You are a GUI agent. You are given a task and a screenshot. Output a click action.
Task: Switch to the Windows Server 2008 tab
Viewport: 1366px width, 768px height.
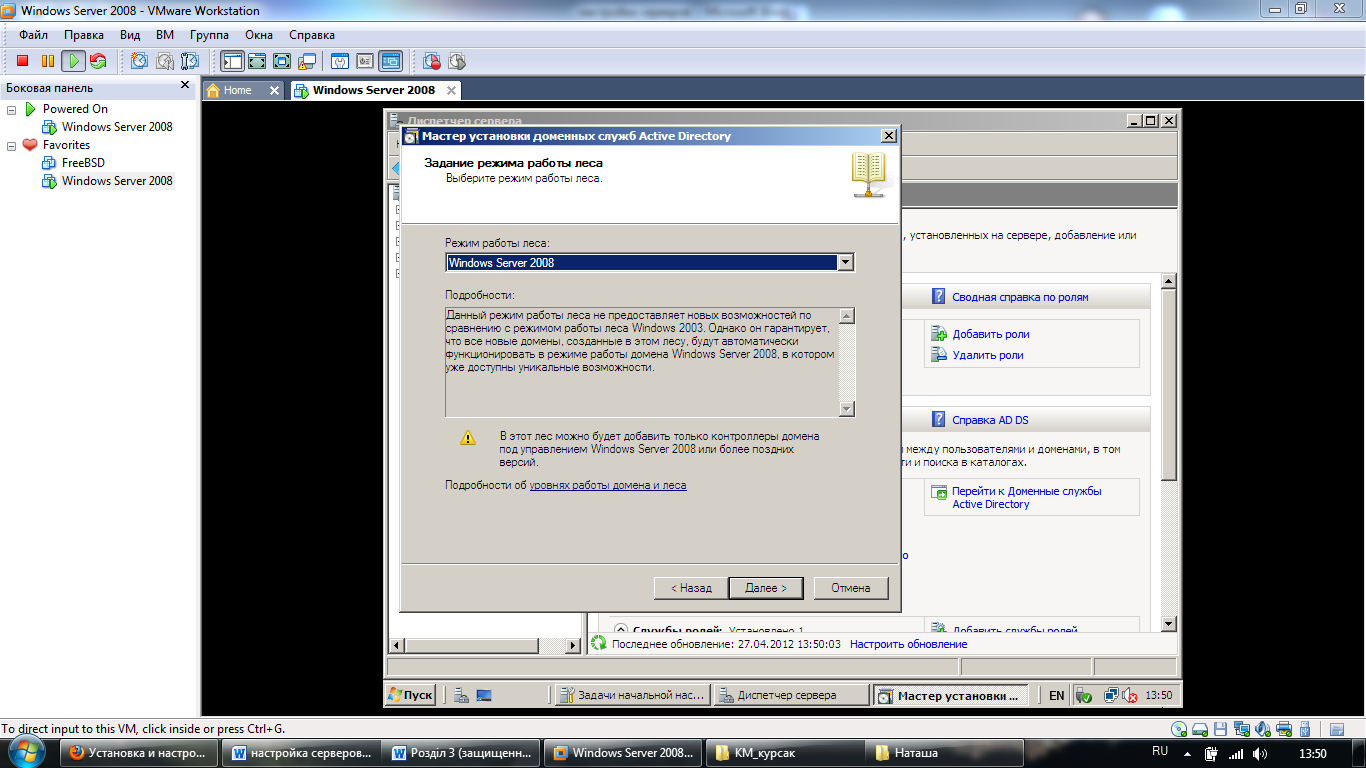click(374, 90)
